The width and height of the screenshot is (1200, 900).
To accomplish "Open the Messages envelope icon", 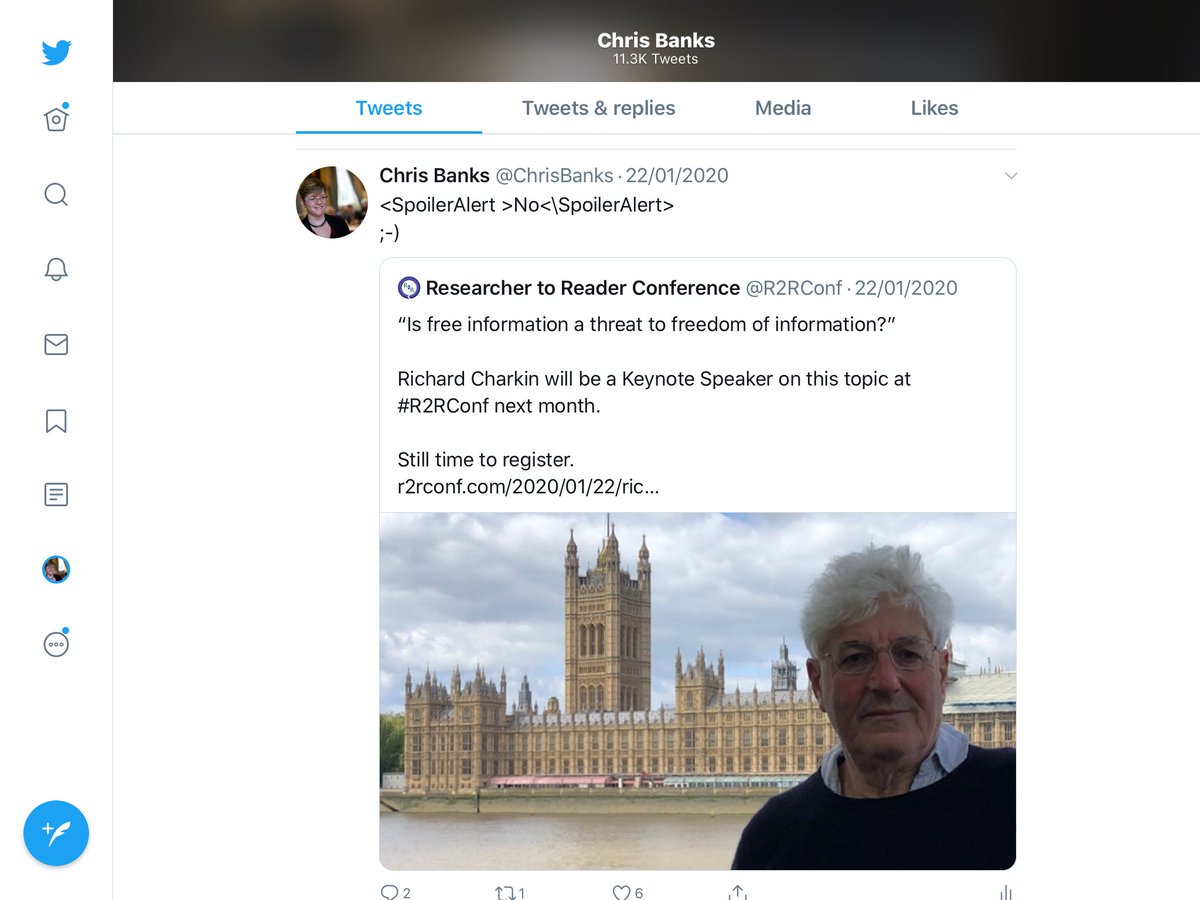I will click(x=56, y=345).
